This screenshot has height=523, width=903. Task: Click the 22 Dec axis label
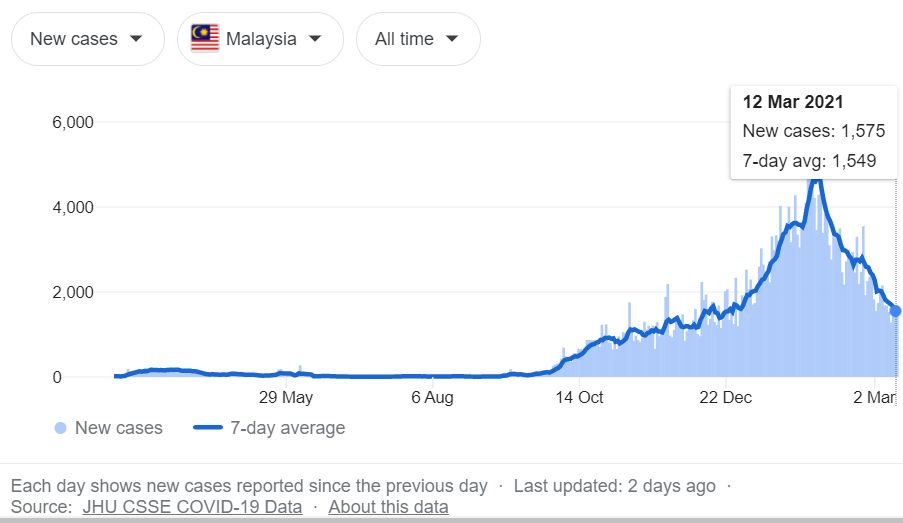pos(724,398)
